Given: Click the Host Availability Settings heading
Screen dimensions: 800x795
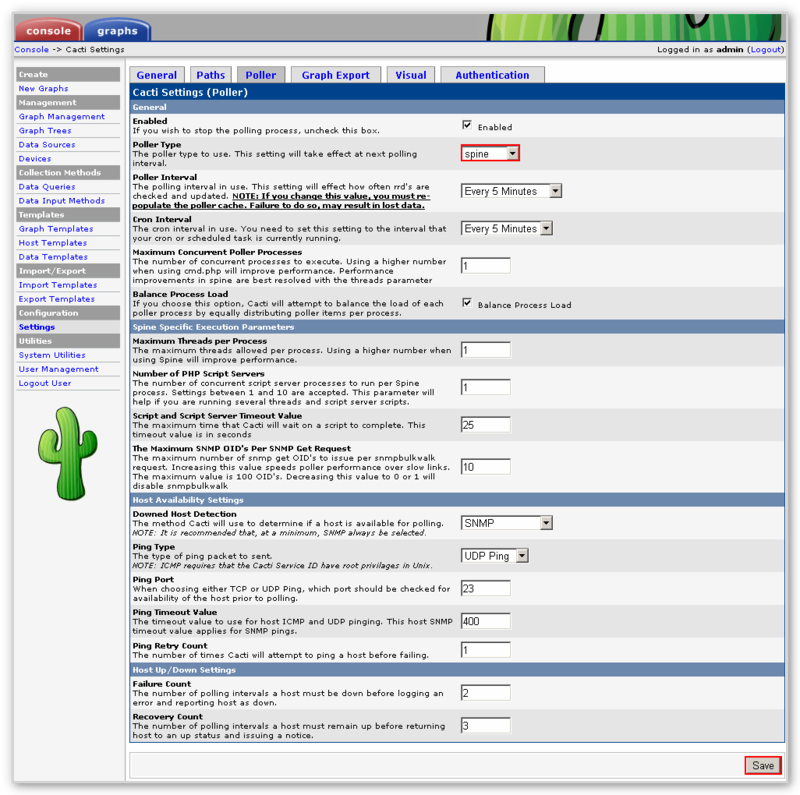Looking at the screenshot, I should tap(188, 500).
